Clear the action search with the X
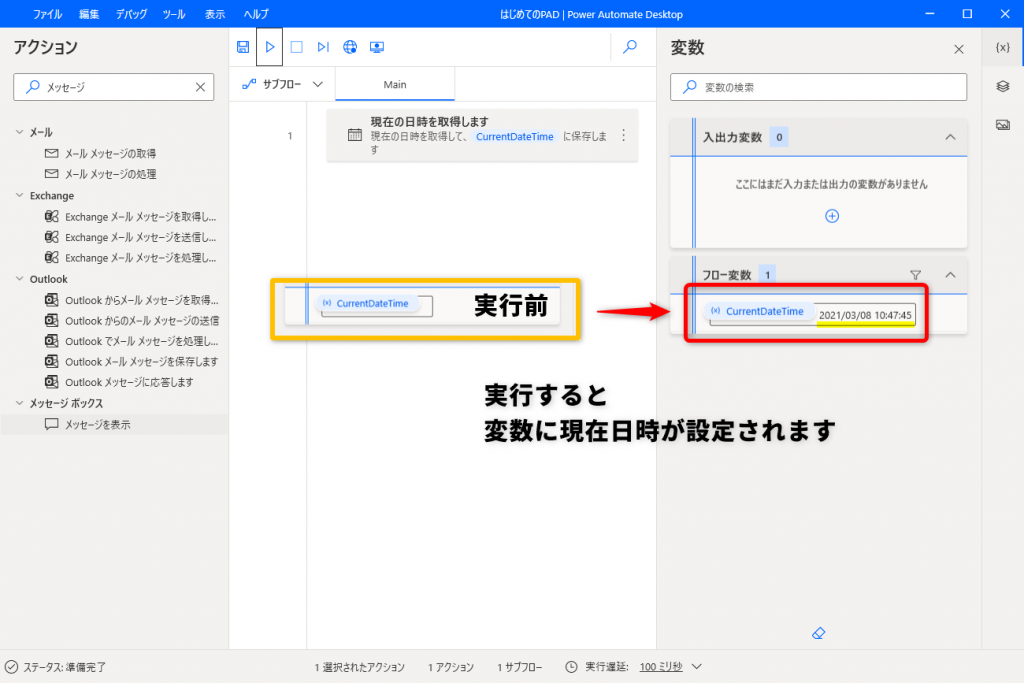The image size is (1024, 683). click(200, 87)
